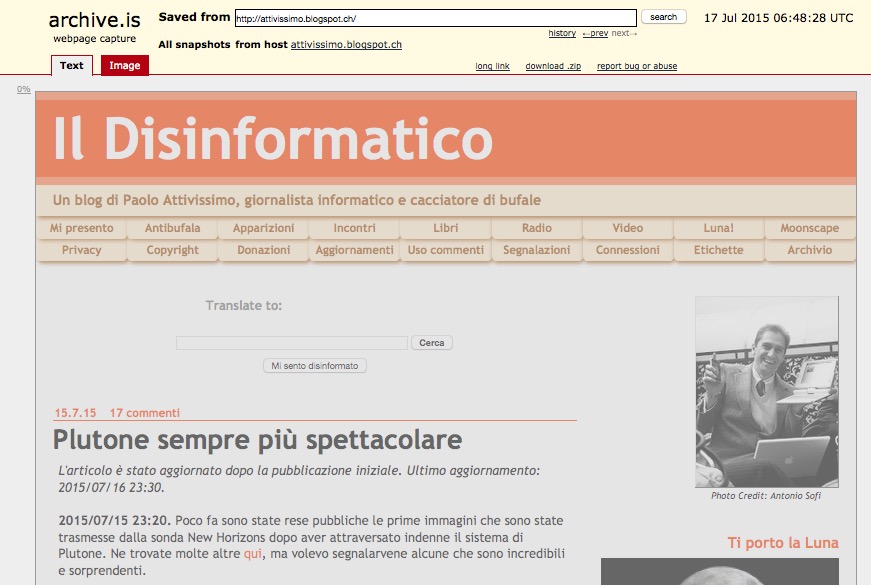The height and width of the screenshot is (585, 871).
Task: Open the 17 commenti link
Action: pos(144,413)
